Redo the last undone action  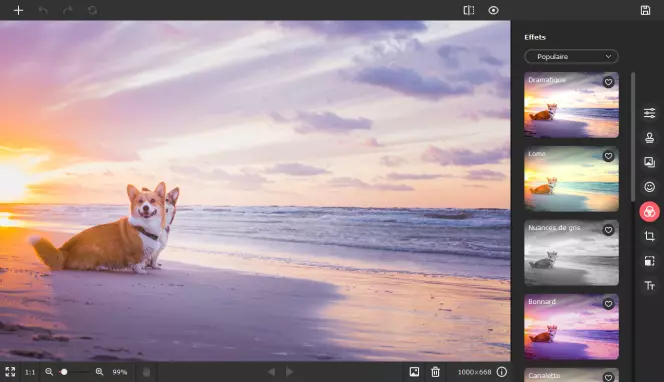(68, 10)
